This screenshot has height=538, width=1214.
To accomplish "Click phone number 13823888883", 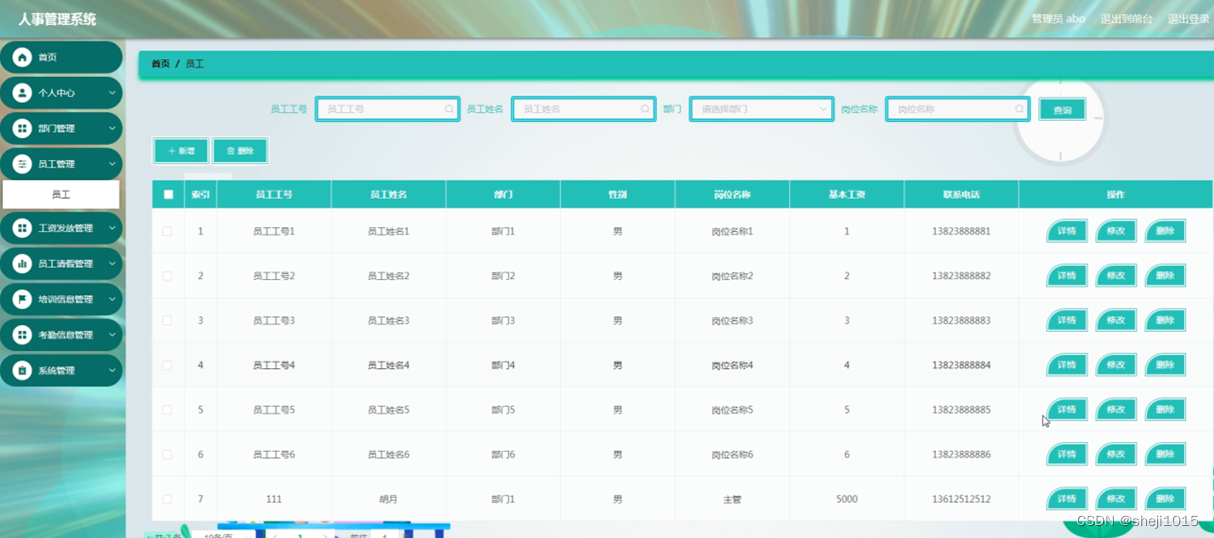I will point(961,321).
